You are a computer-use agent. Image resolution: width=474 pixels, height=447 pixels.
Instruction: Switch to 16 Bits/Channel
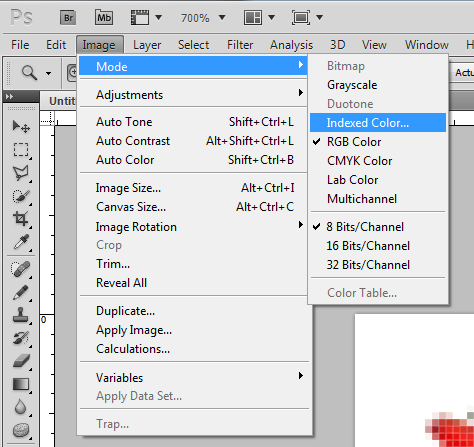[x=378, y=246]
